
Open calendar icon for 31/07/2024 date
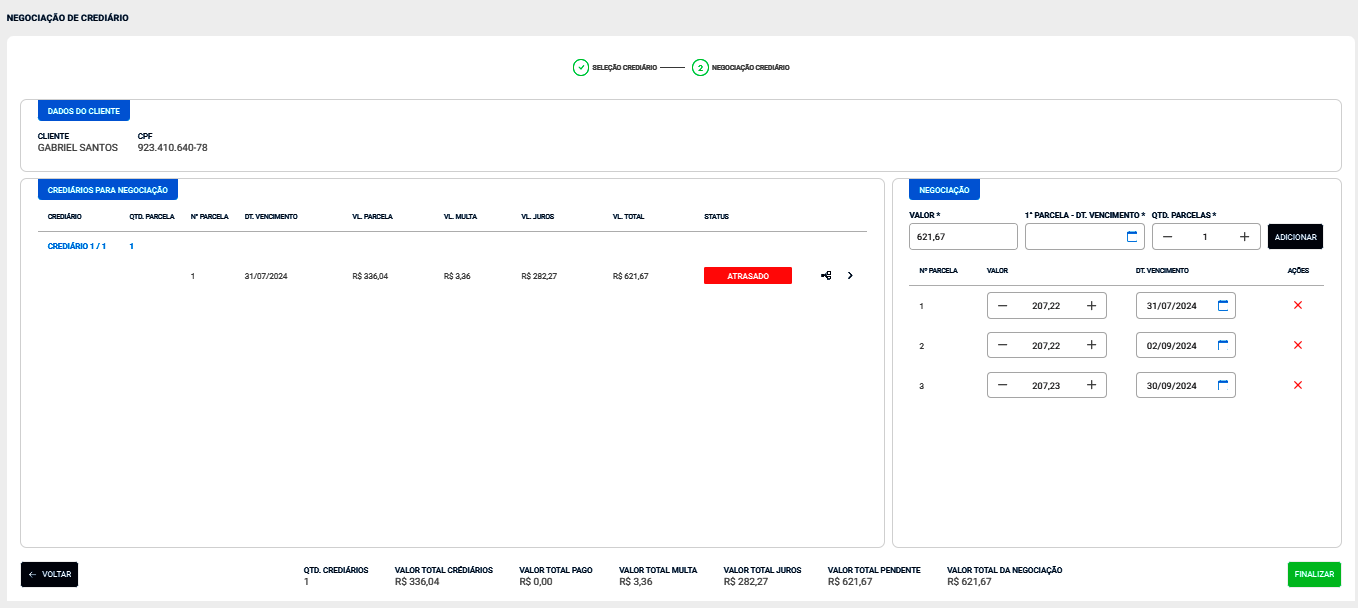coord(1222,306)
